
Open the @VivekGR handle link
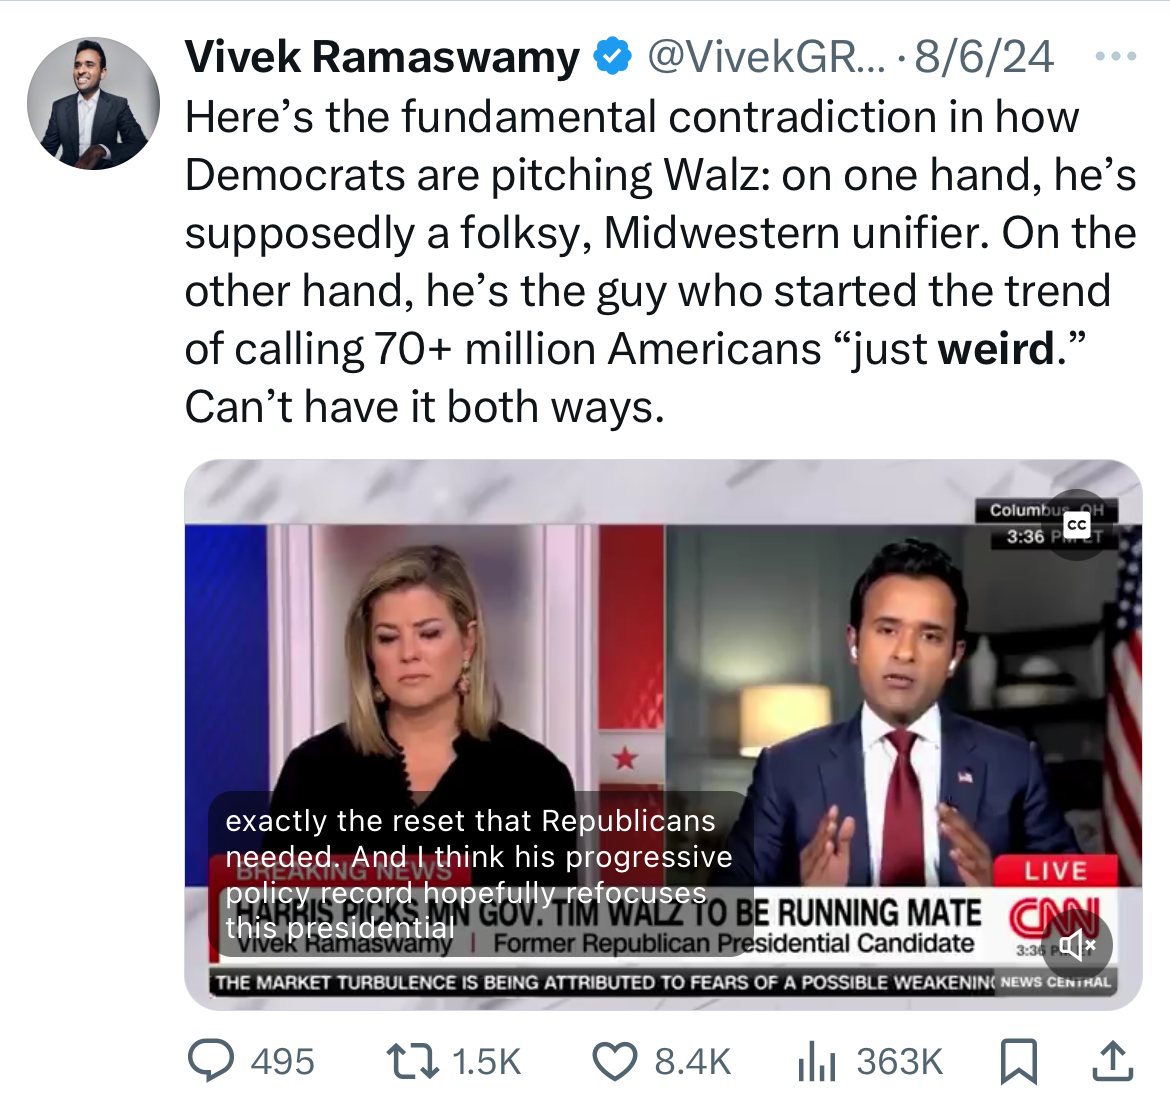click(767, 57)
